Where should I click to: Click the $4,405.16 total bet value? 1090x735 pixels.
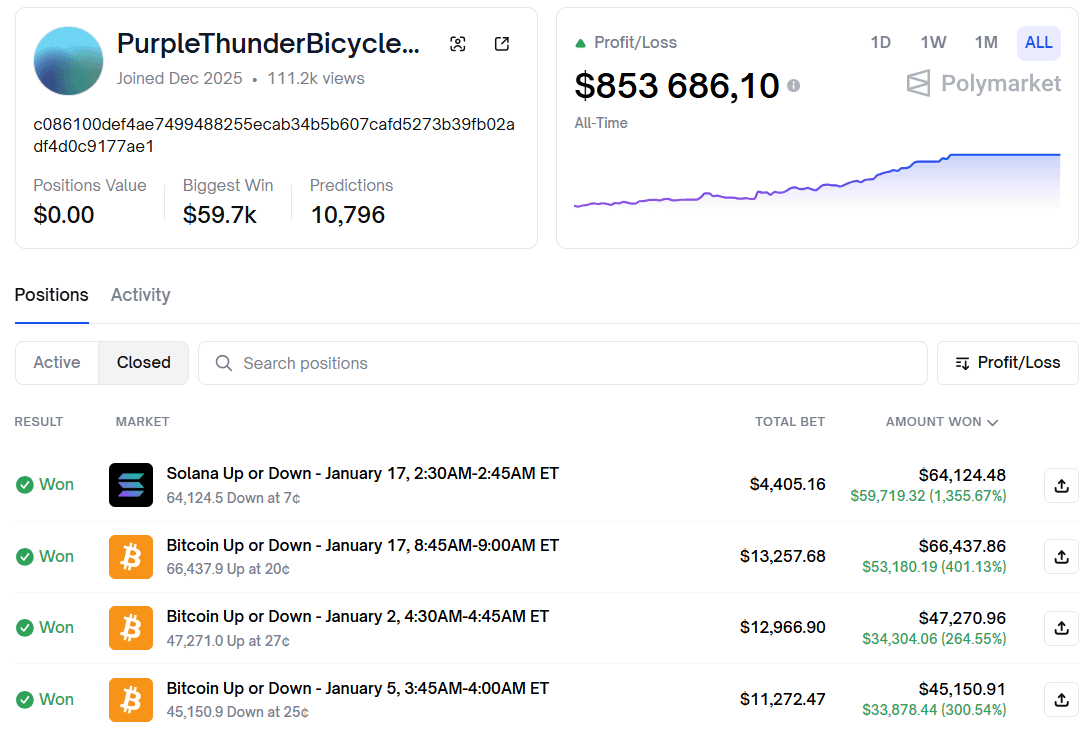787,484
